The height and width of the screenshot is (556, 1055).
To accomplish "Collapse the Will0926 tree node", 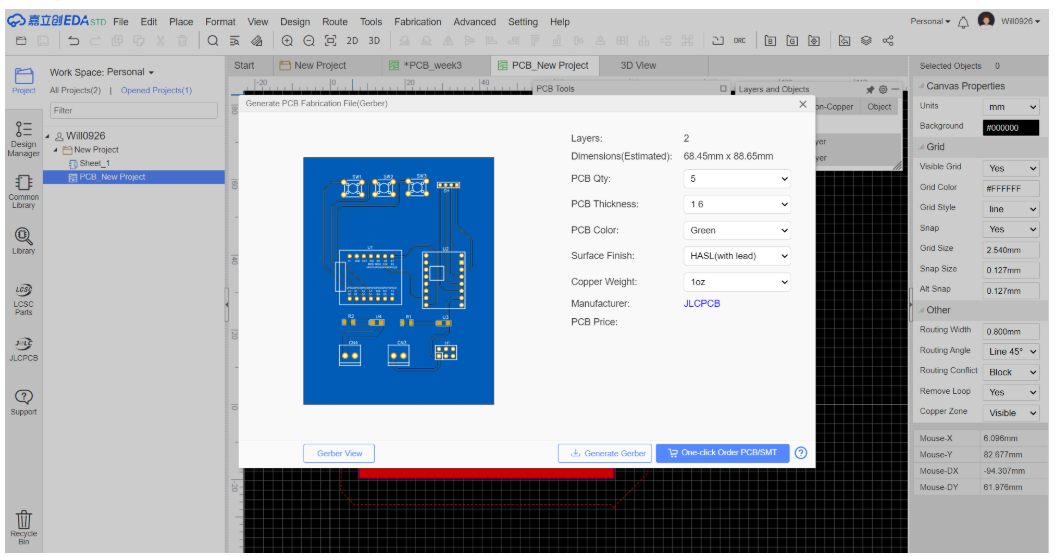I will coord(48,136).
